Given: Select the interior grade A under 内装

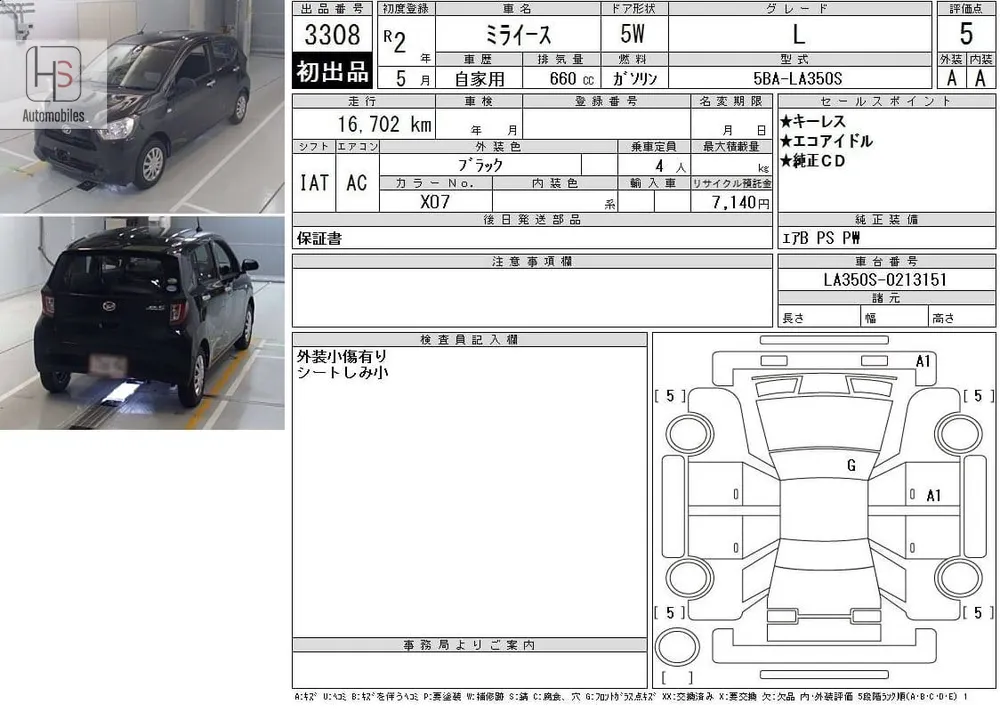Looking at the screenshot, I should (x=980, y=78).
